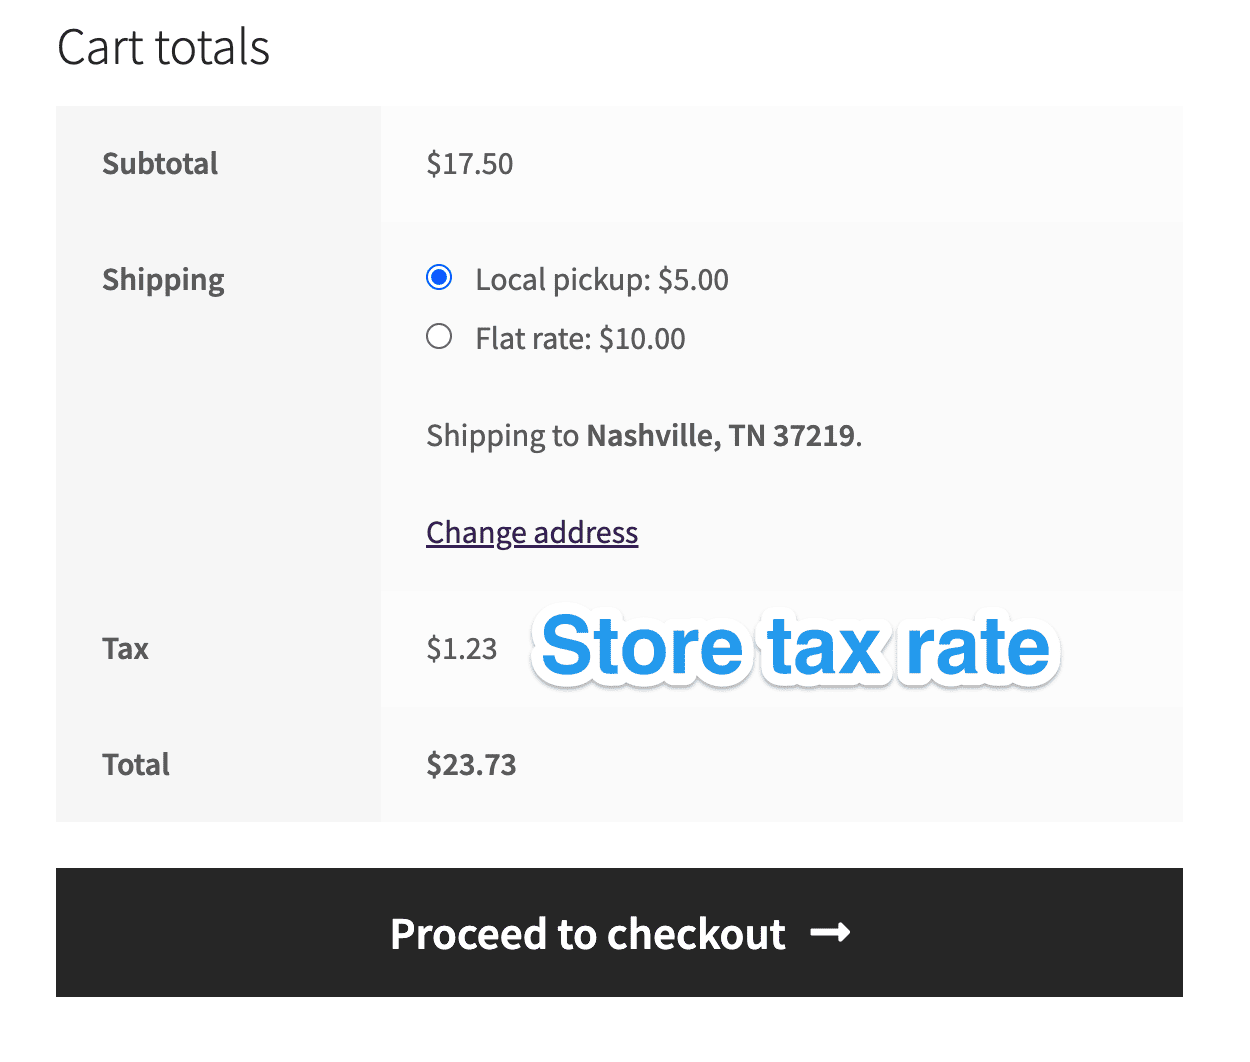Click the Total row label

click(136, 765)
